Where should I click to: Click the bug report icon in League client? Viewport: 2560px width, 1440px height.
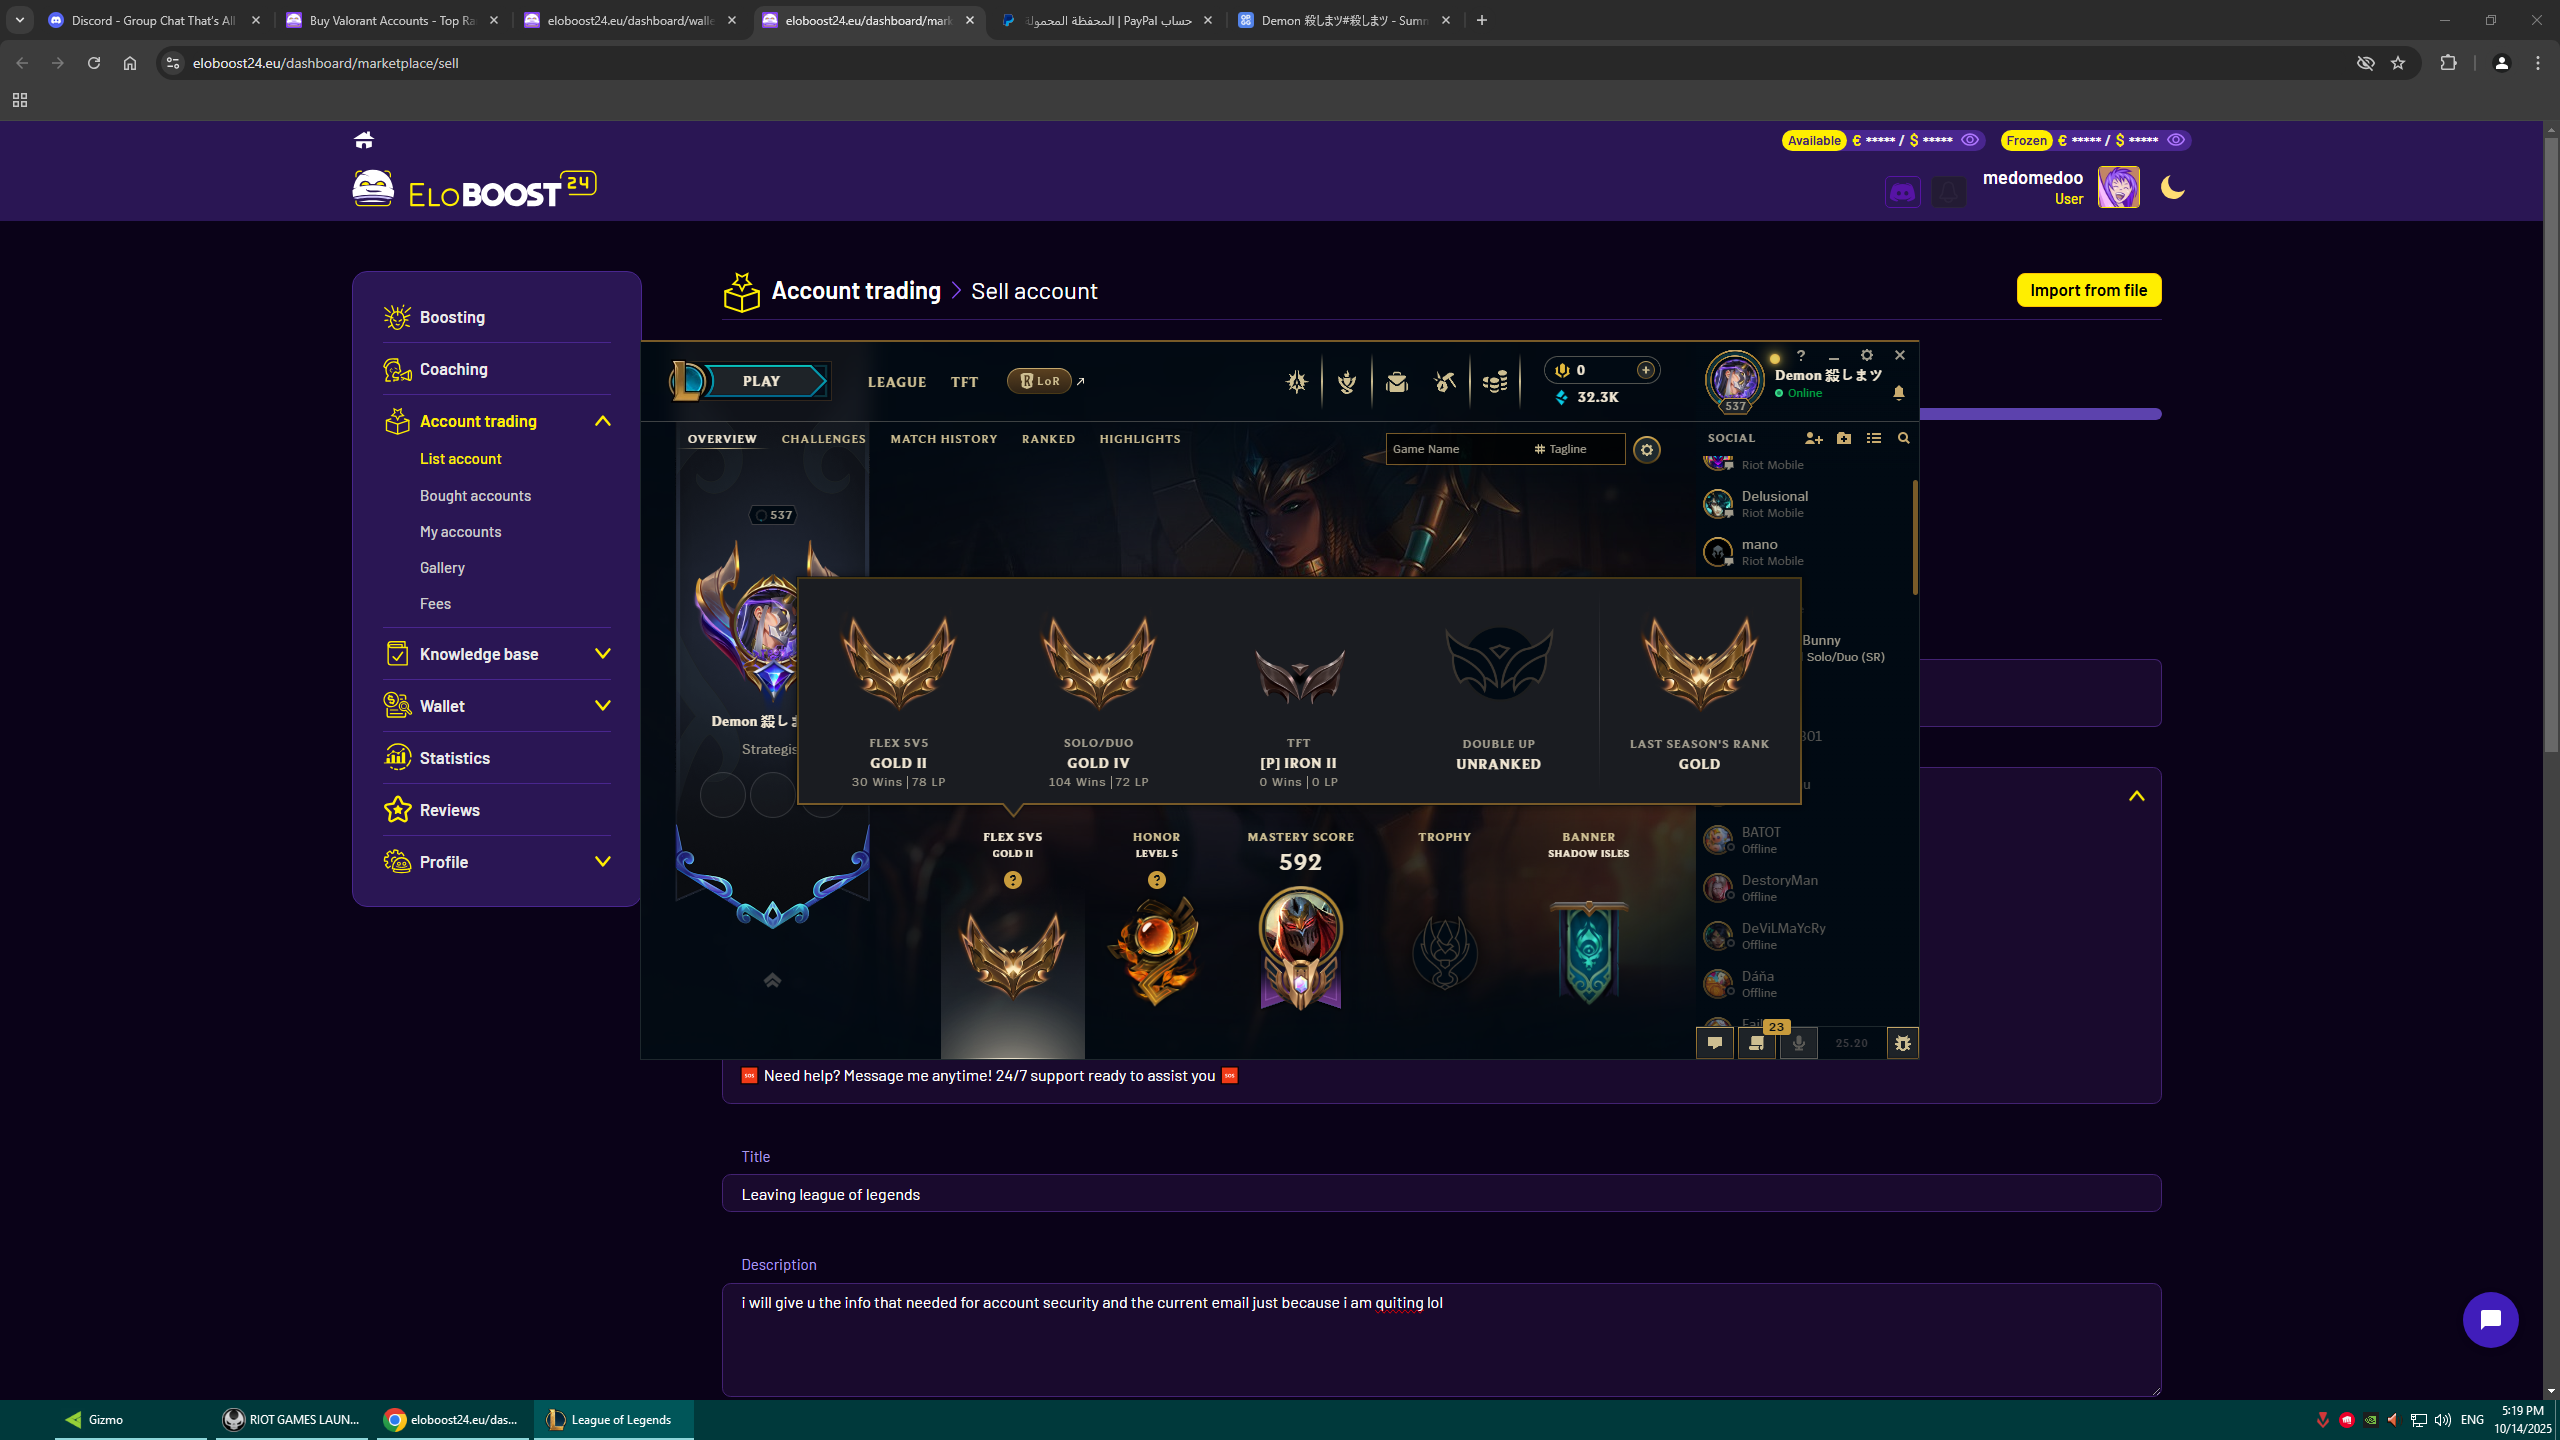point(1903,1043)
